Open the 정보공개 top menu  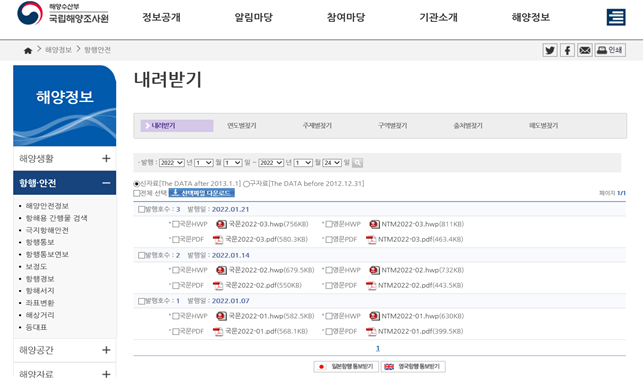pyautogui.click(x=161, y=17)
